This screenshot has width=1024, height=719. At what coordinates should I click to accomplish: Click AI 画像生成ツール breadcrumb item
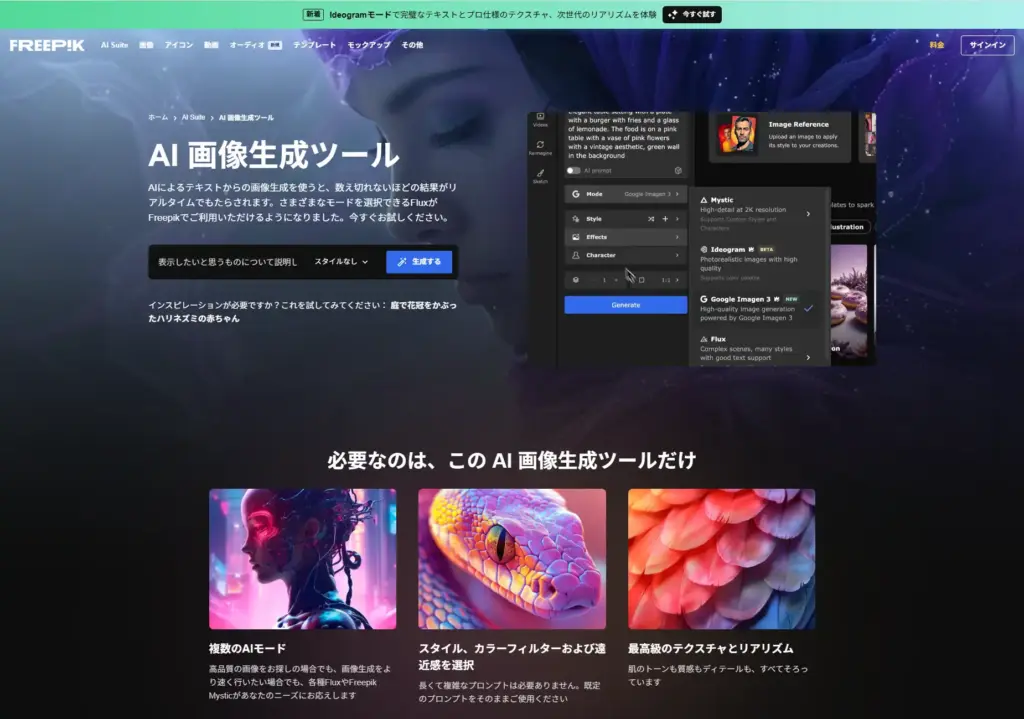[246, 118]
